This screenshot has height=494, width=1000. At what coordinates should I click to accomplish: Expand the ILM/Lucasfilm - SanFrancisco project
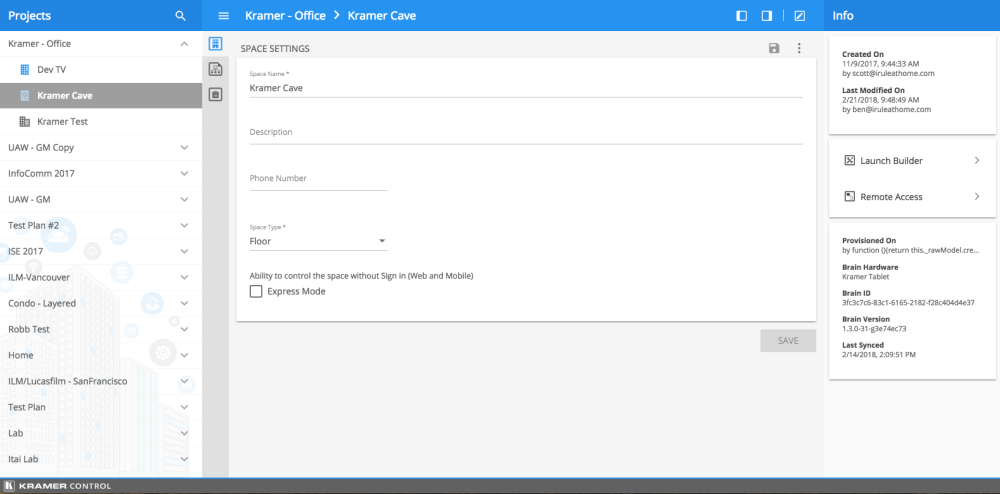(184, 381)
